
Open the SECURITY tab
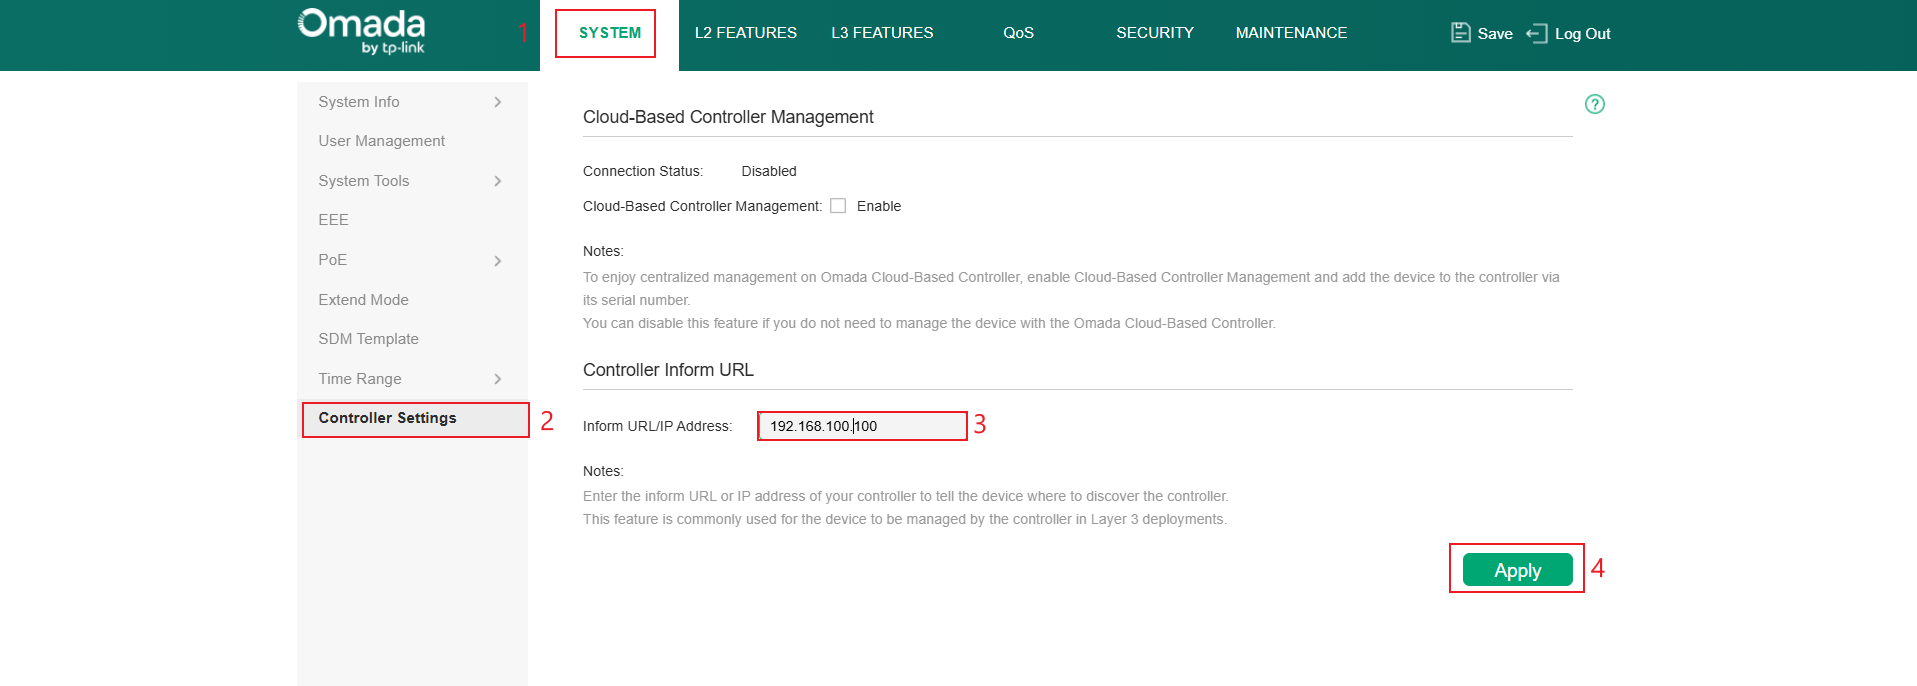[1155, 33]
